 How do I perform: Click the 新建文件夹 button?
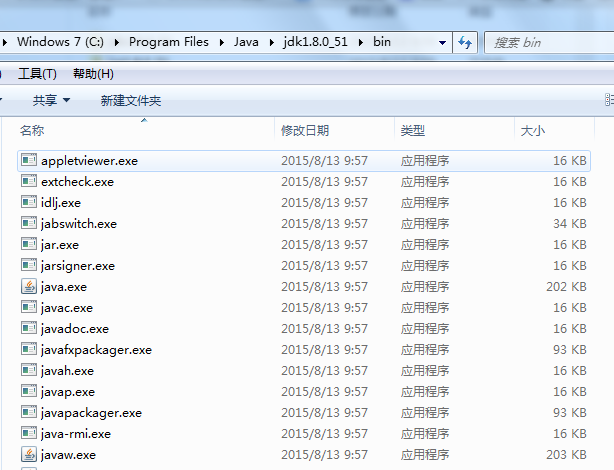click(x=131, y=101)
